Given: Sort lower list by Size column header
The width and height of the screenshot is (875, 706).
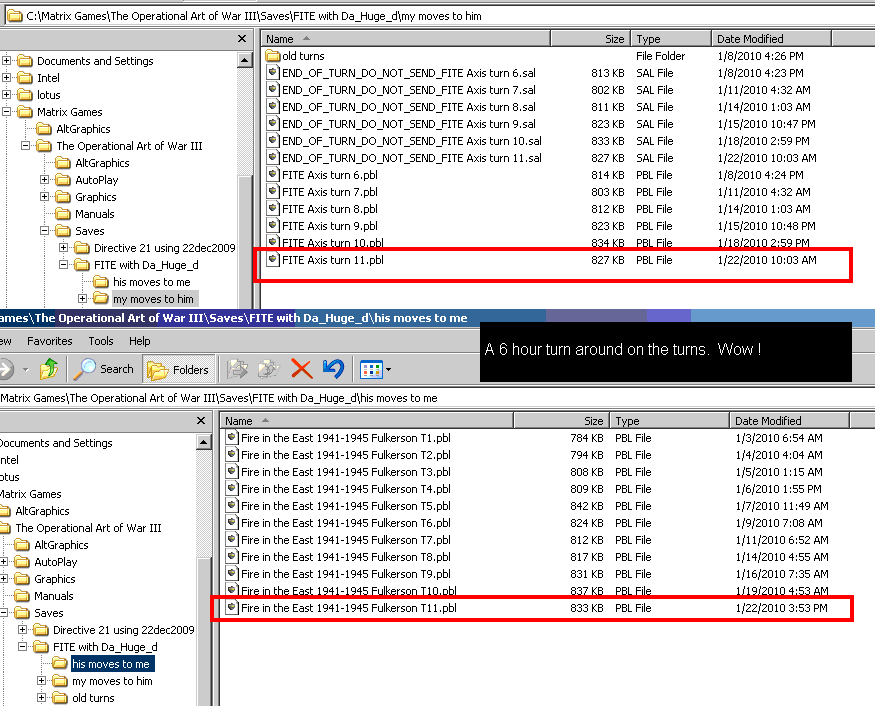Looking at the screenshot, I should 561,421.
